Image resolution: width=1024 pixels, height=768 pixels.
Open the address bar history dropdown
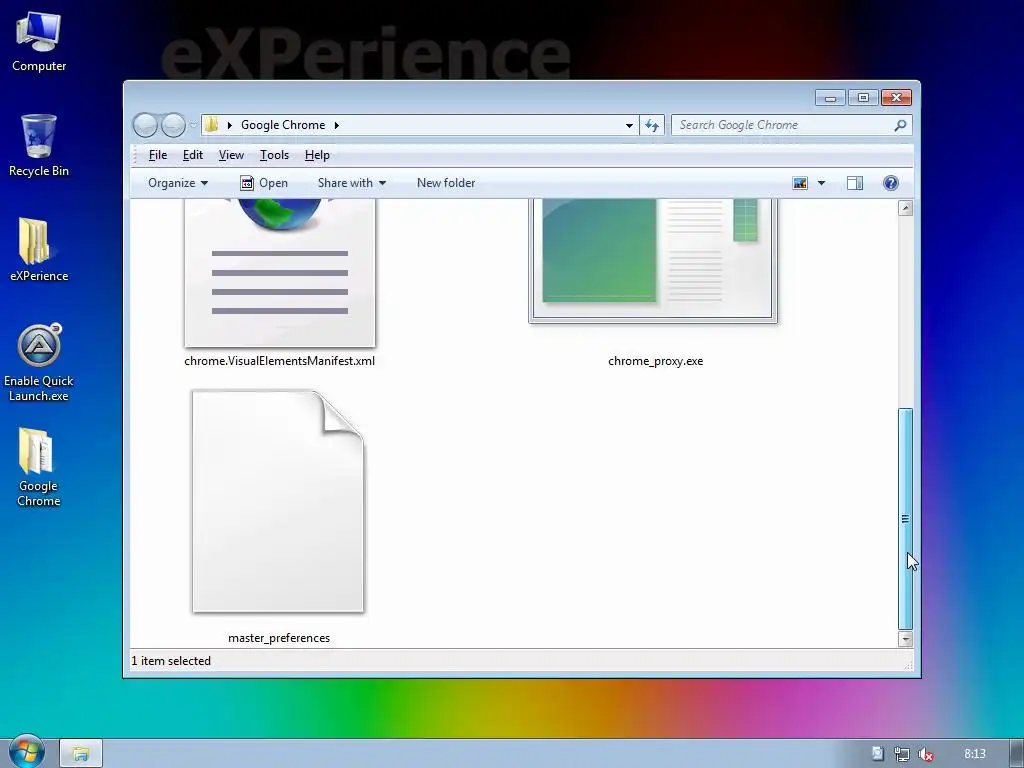(629, 125)
